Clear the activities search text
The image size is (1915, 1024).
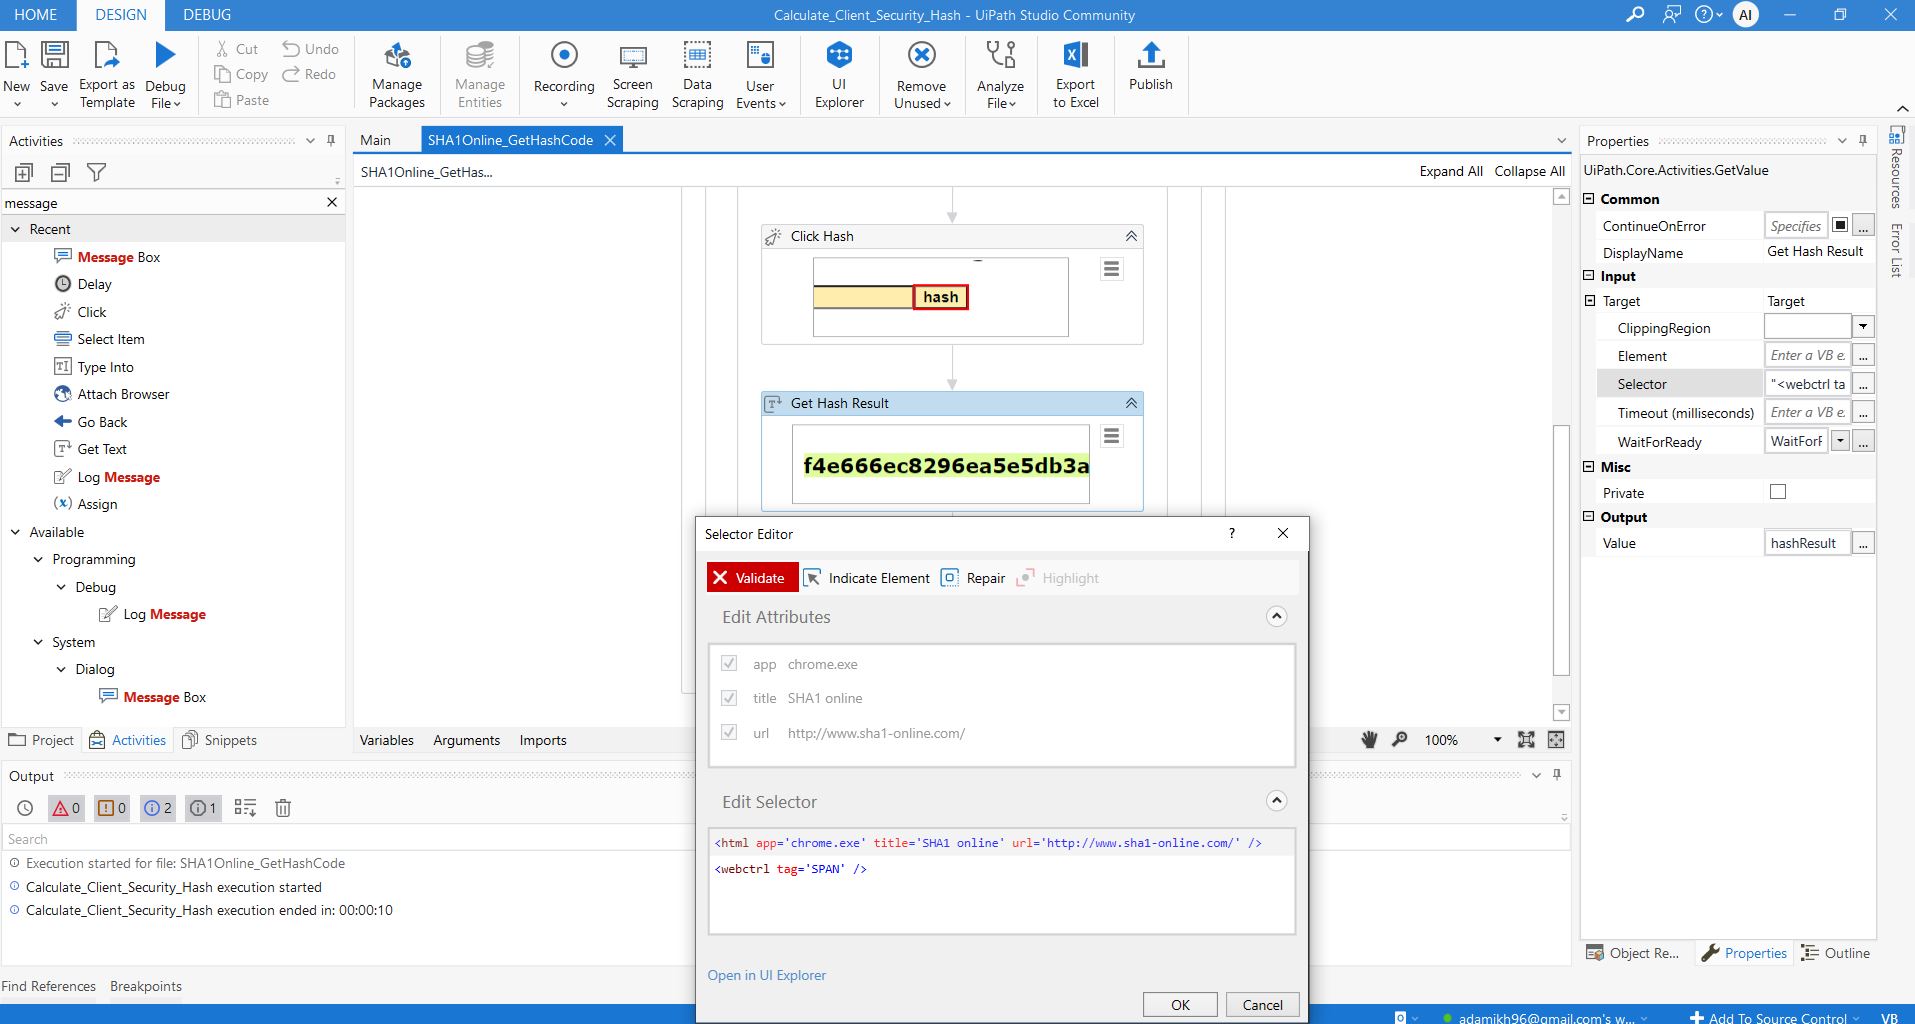click(x=332, y=202)
